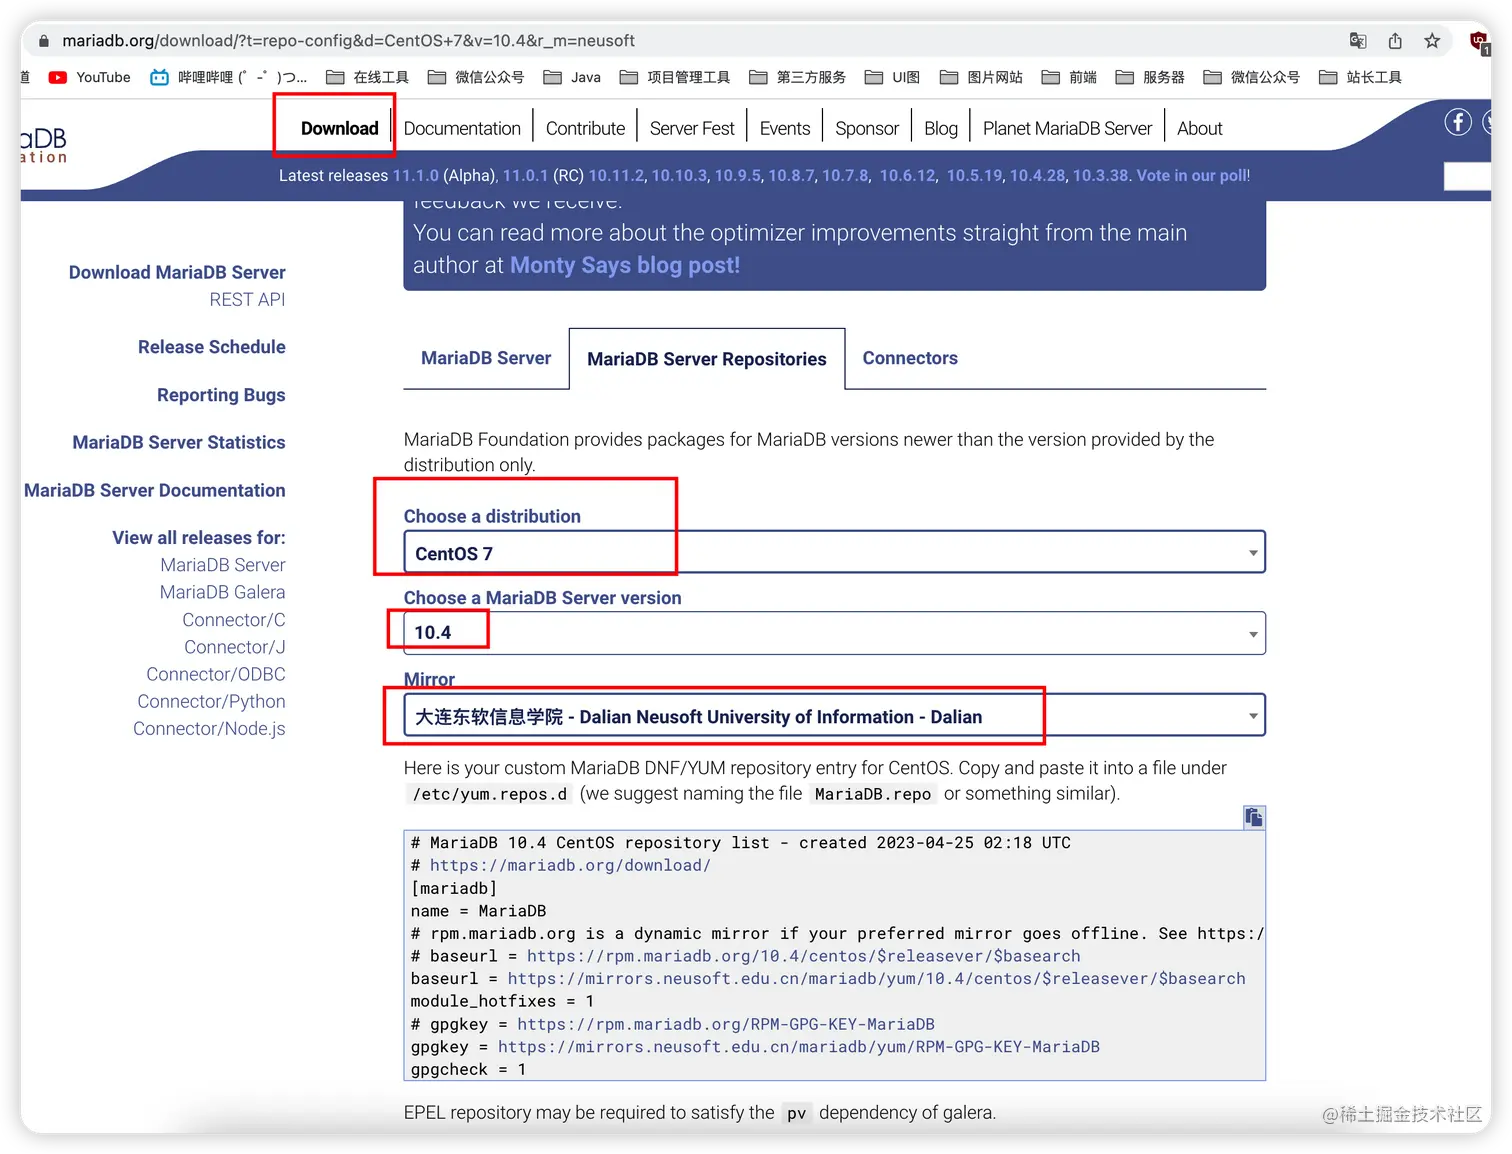Open the 第三方服务 bookmark folder
The width and height of the screenshot is (1512, 1154).
[x=798, y=77]
